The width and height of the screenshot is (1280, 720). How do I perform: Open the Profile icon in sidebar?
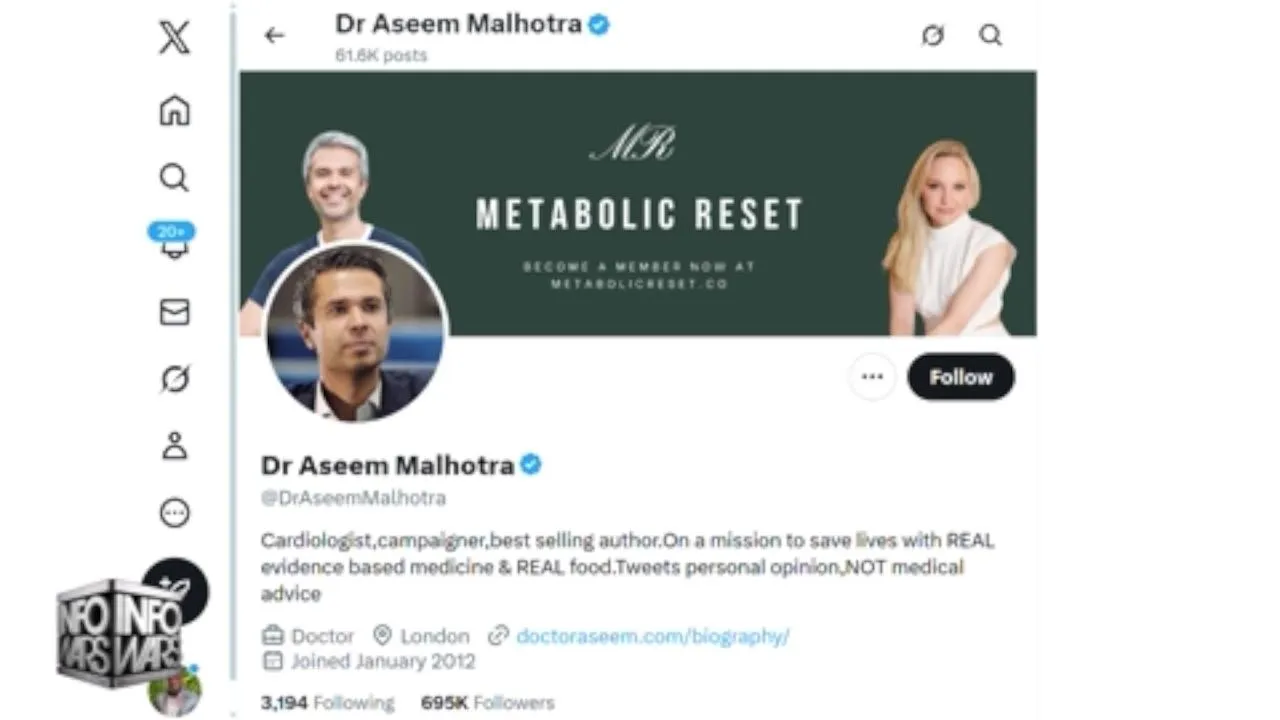174,446
